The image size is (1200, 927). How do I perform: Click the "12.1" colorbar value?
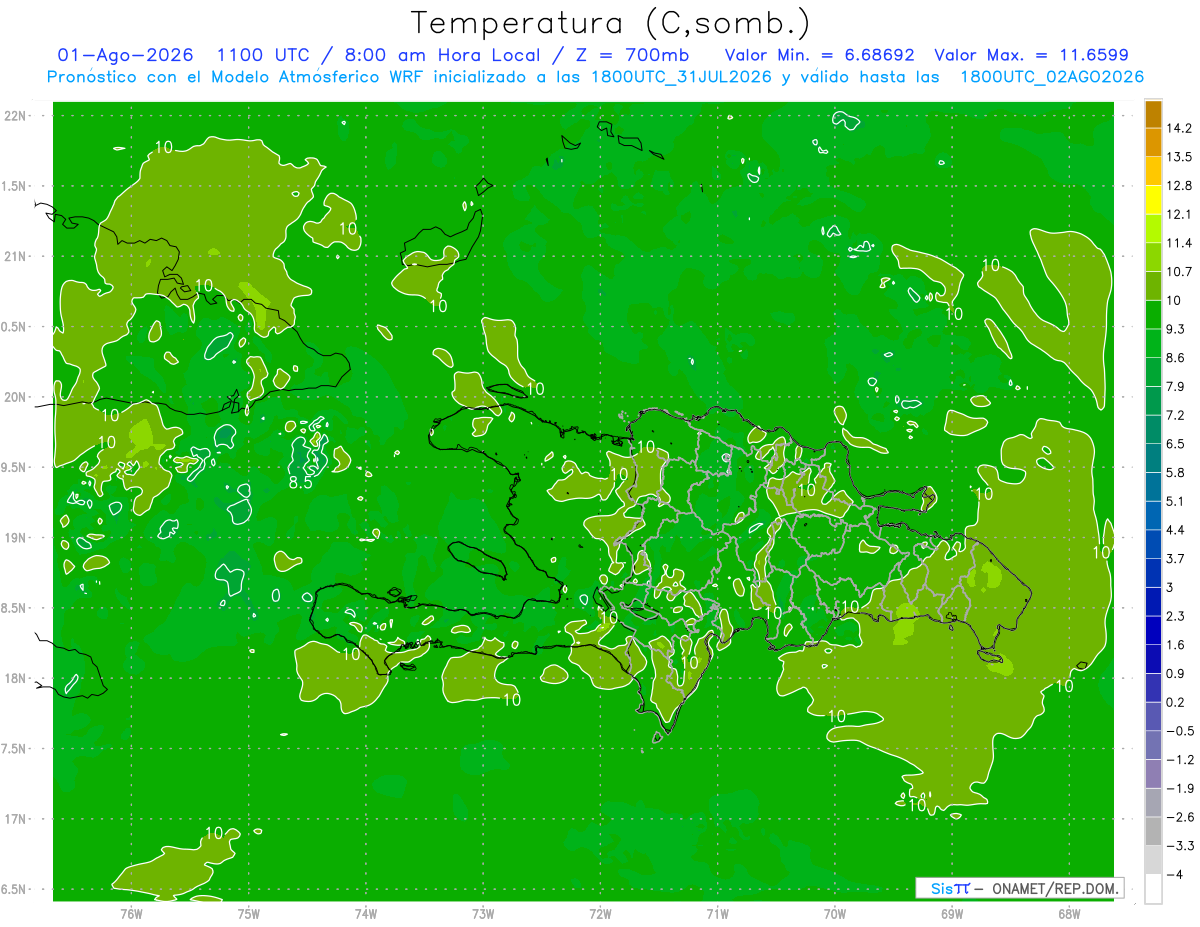(x=1180, y=214)
